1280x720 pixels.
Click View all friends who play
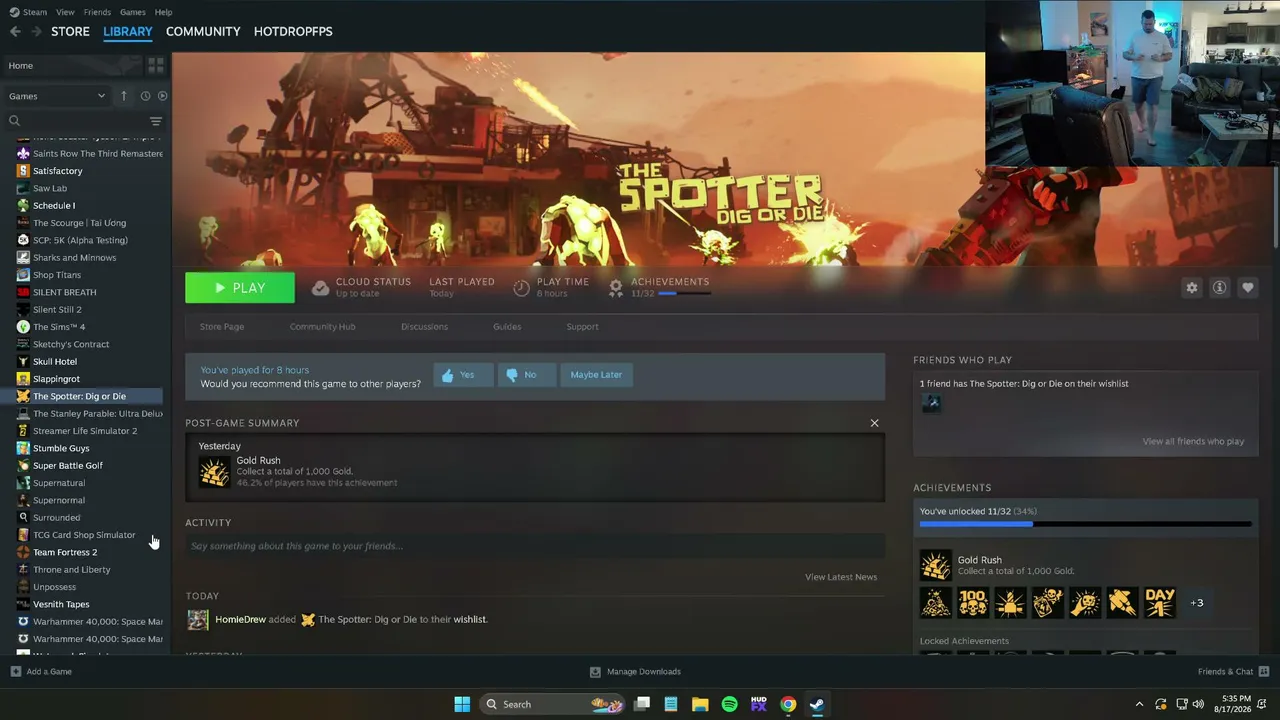tap(1193, 442)
